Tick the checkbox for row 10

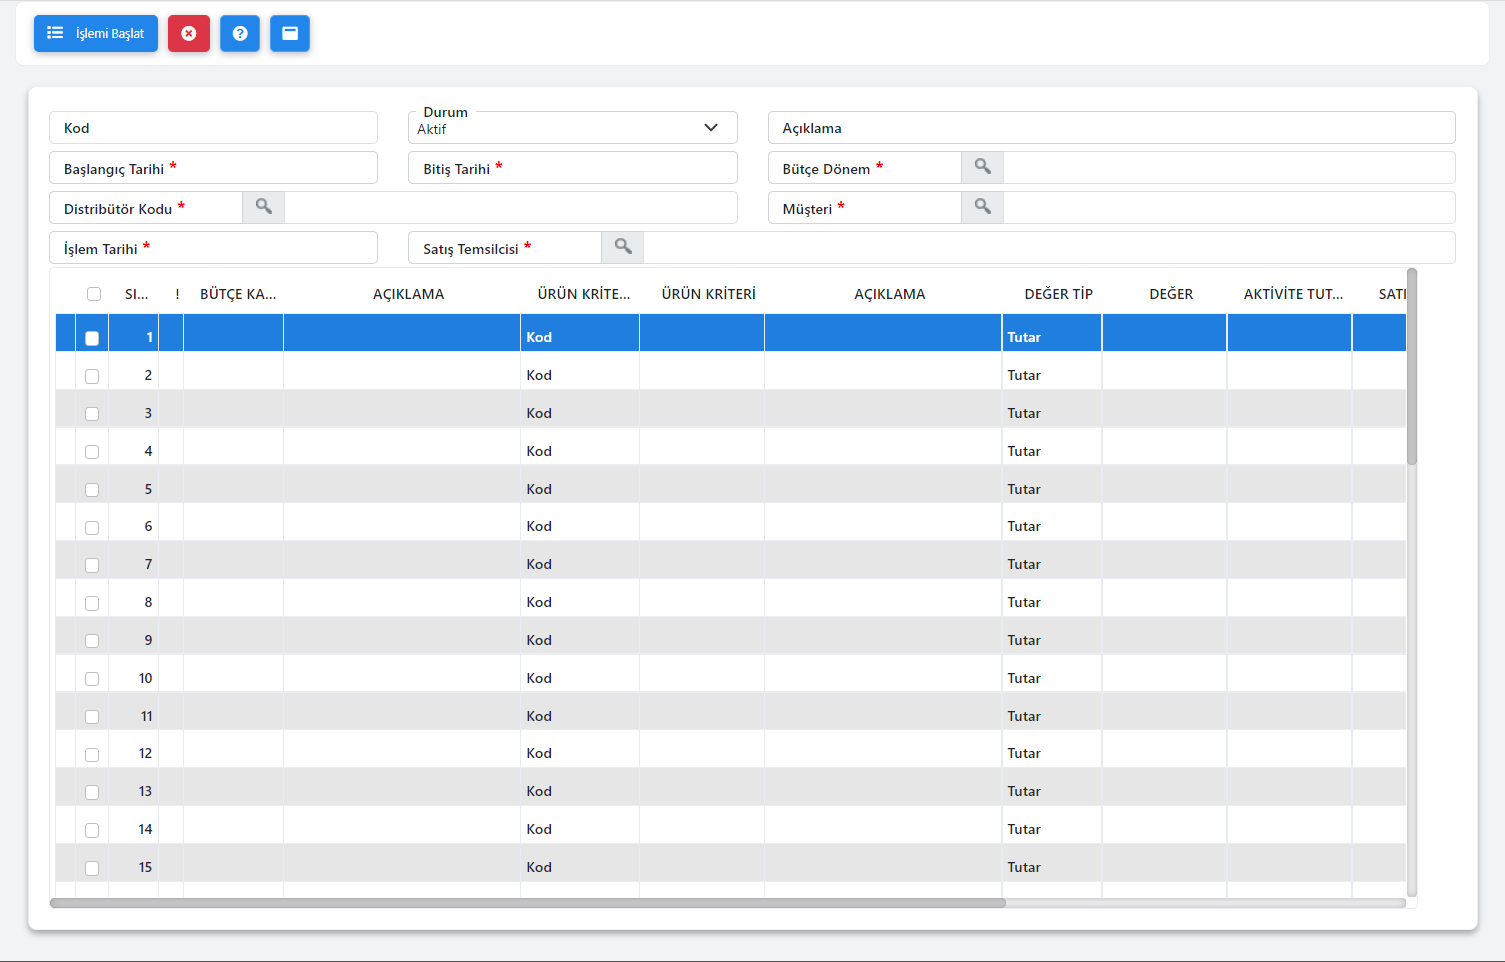(x=92, y=679)
